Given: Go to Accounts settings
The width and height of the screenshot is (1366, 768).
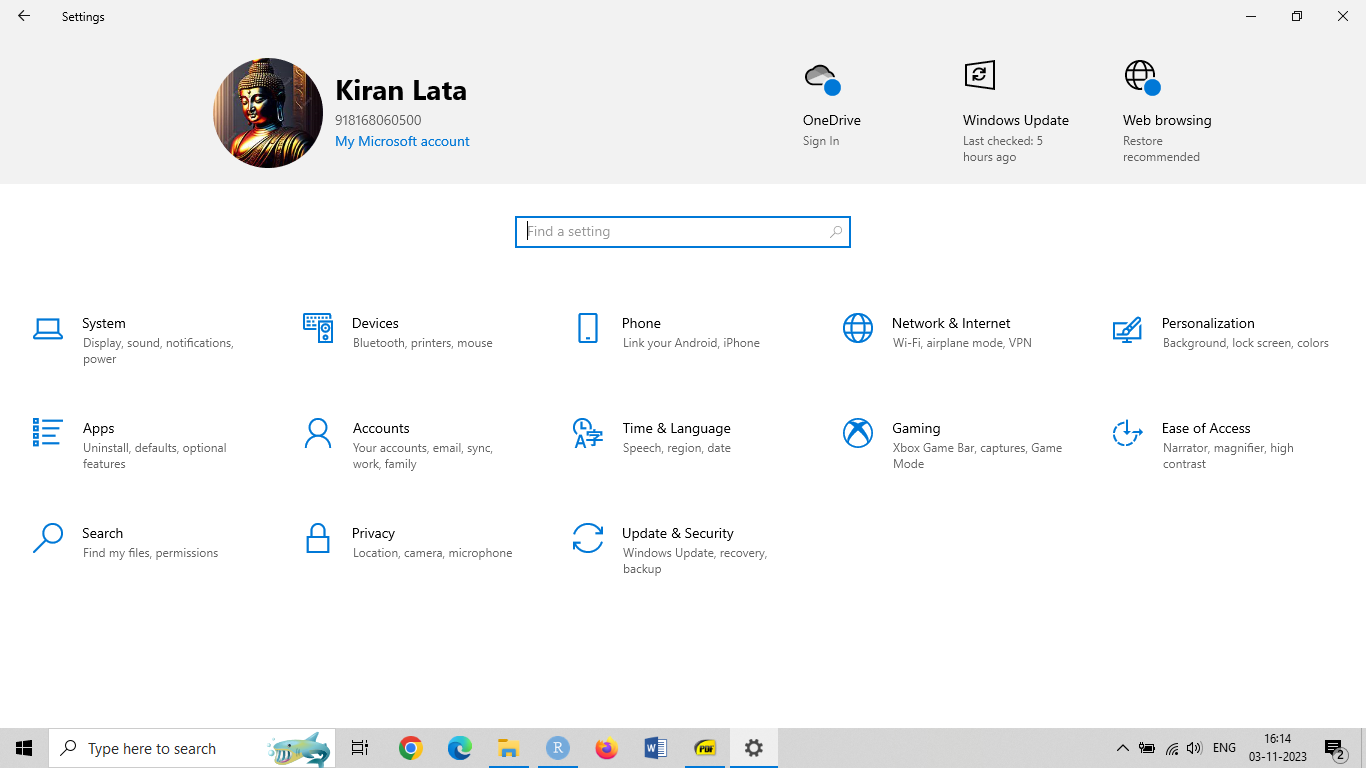Looking at the screenshot, I should [x=381, y=429].
